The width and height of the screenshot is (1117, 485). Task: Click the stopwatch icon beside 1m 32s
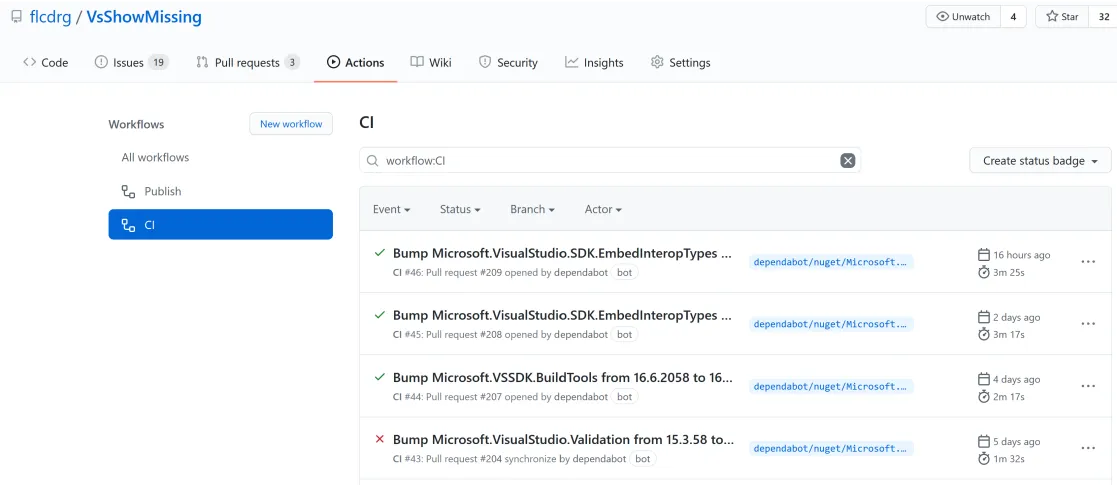(984, 459)
